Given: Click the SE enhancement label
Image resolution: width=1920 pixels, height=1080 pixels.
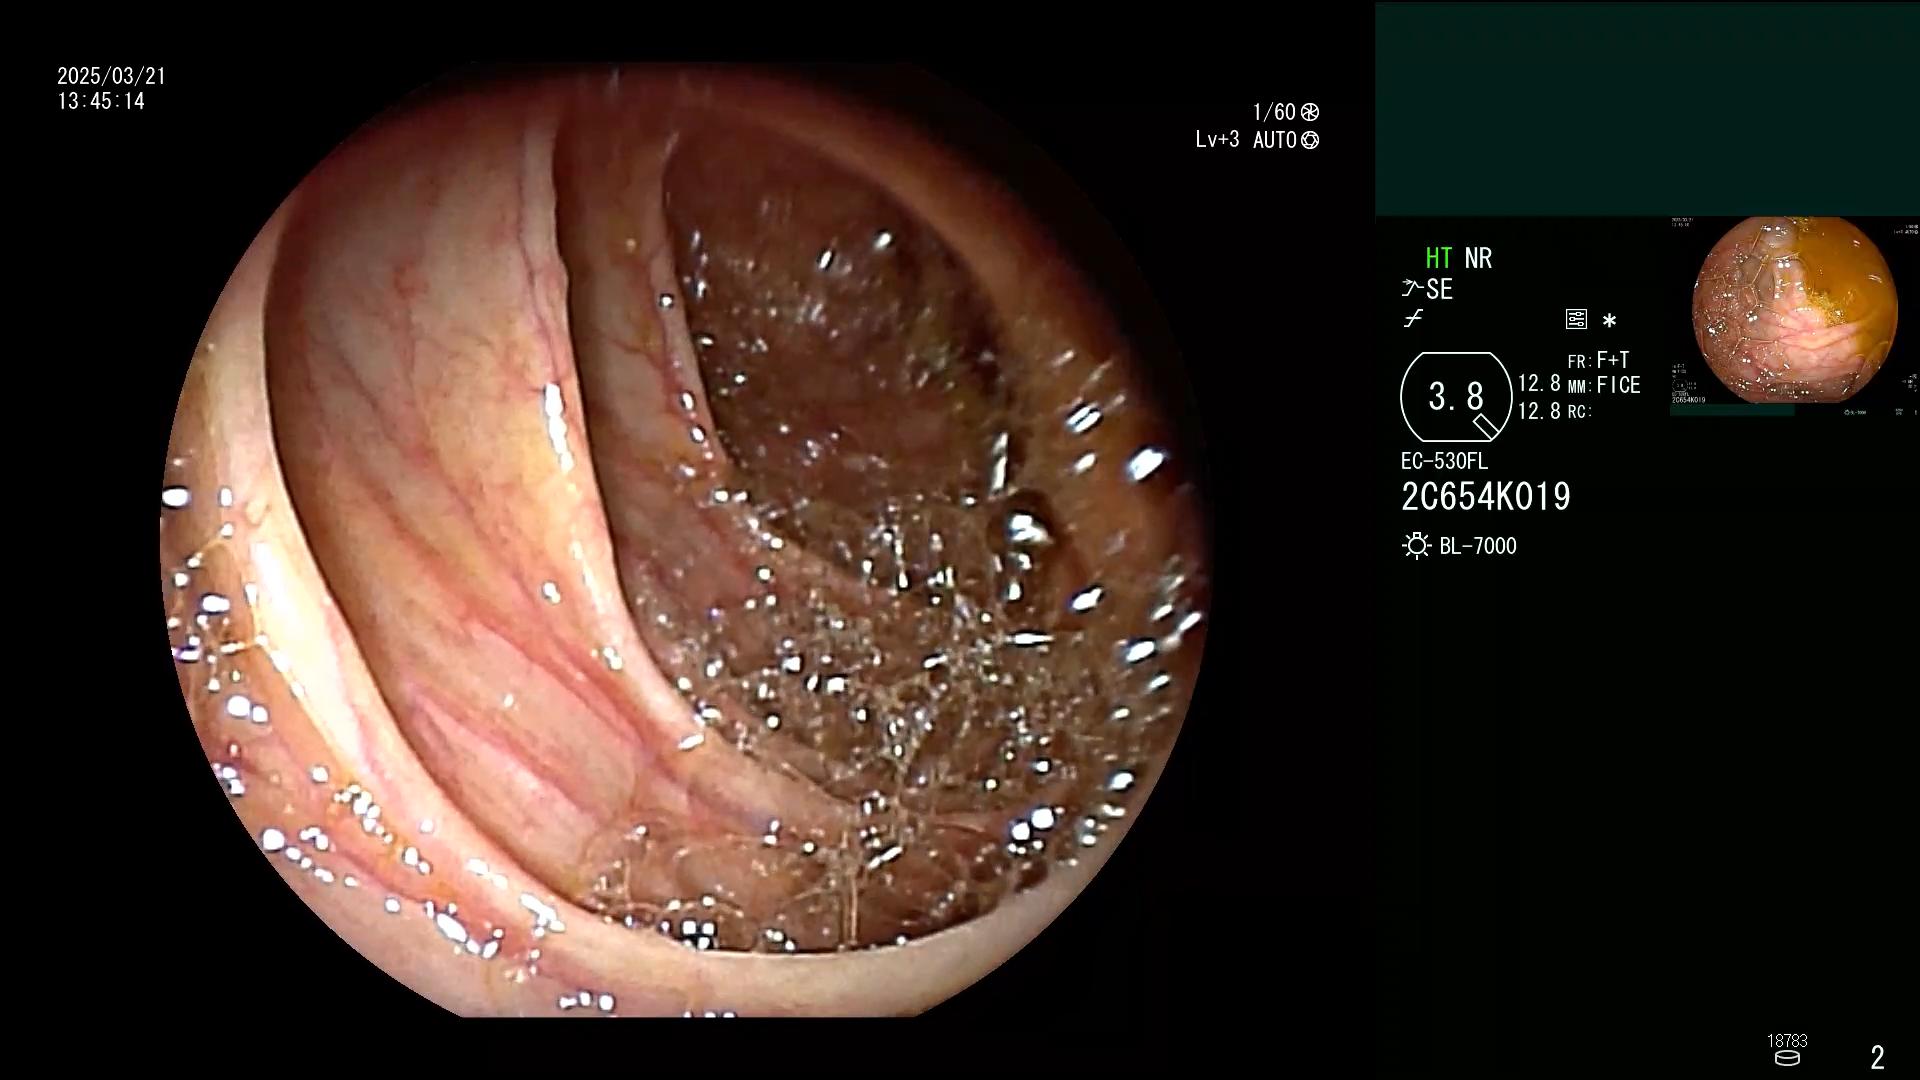Looking at the screenshot, I should [x=1440, y=289].
